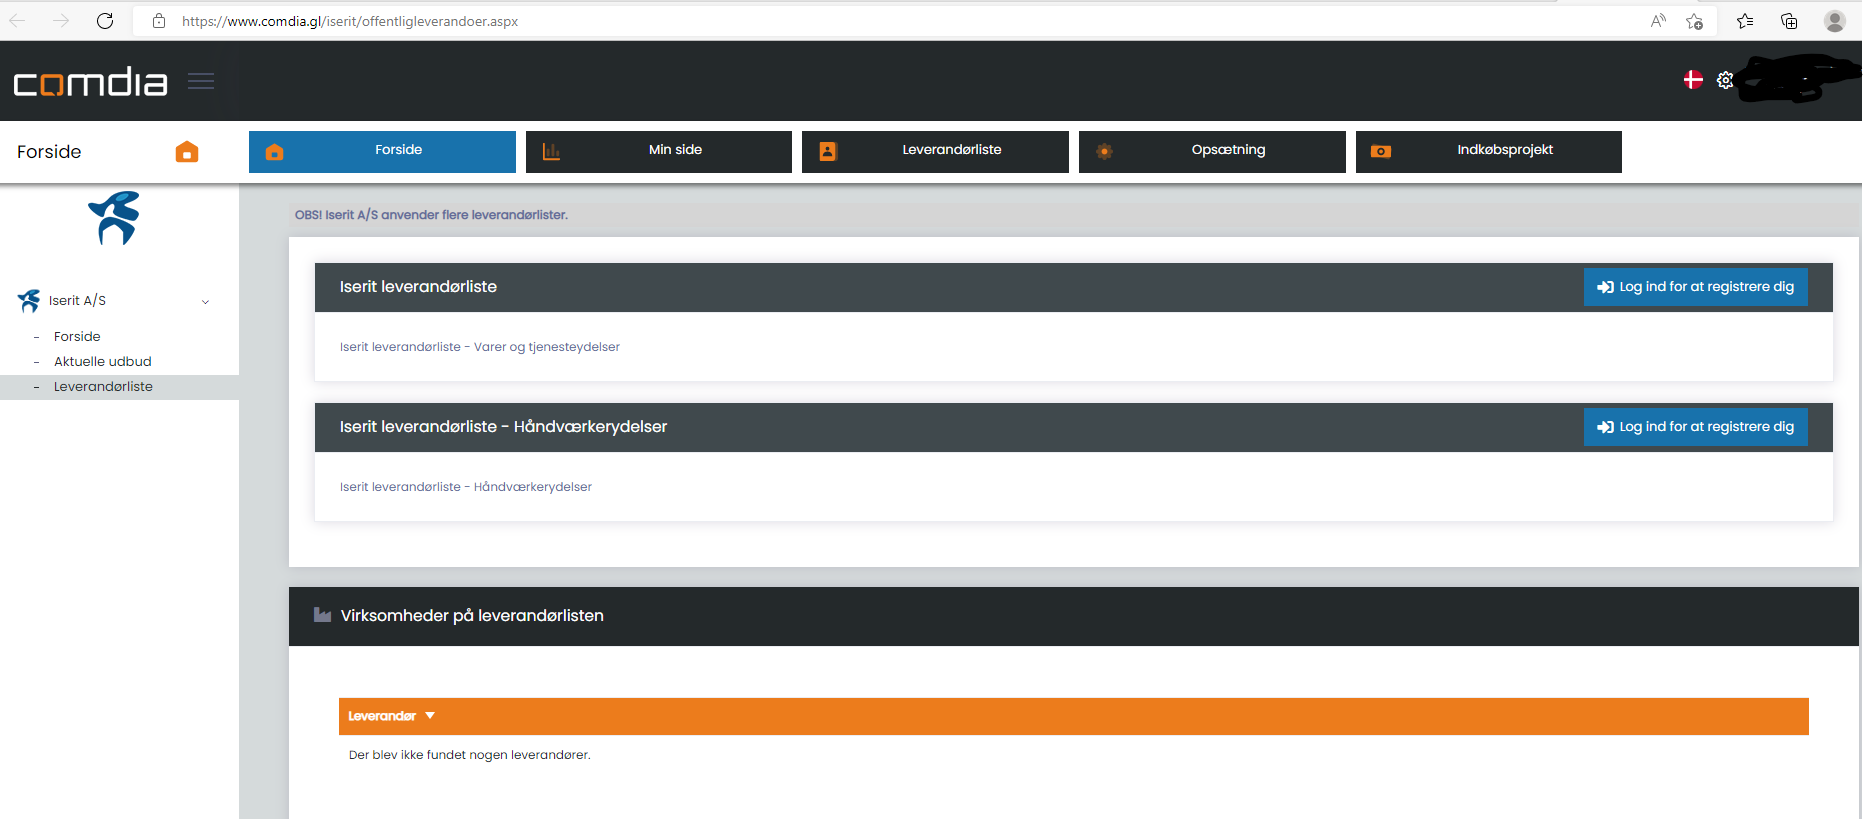Open browser Collections

pos(1789,21)
